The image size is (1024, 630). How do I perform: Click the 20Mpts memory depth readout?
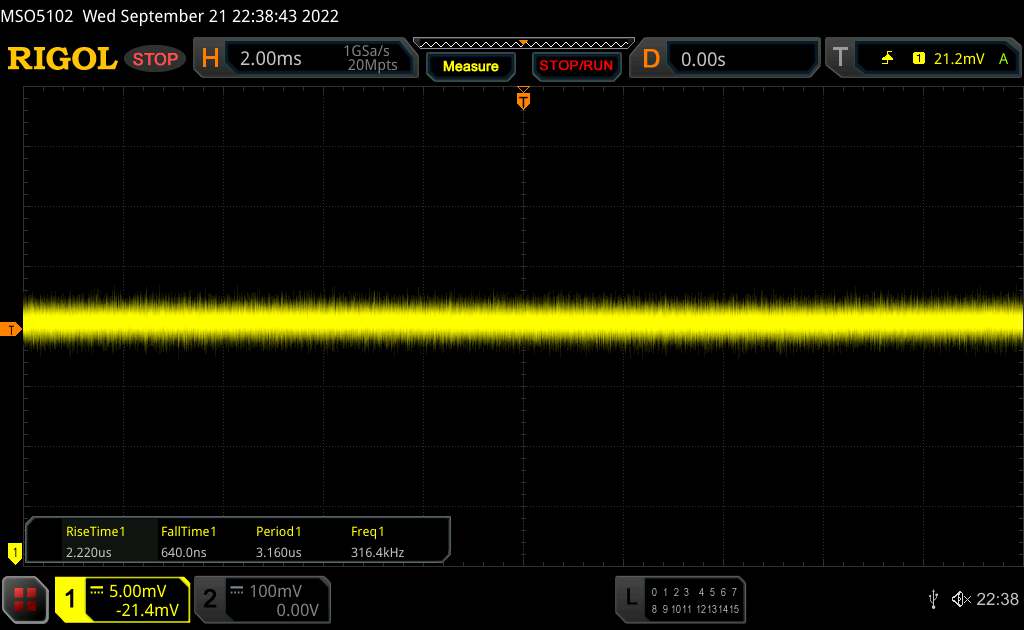pyautogui.click(x=372, y=65)
